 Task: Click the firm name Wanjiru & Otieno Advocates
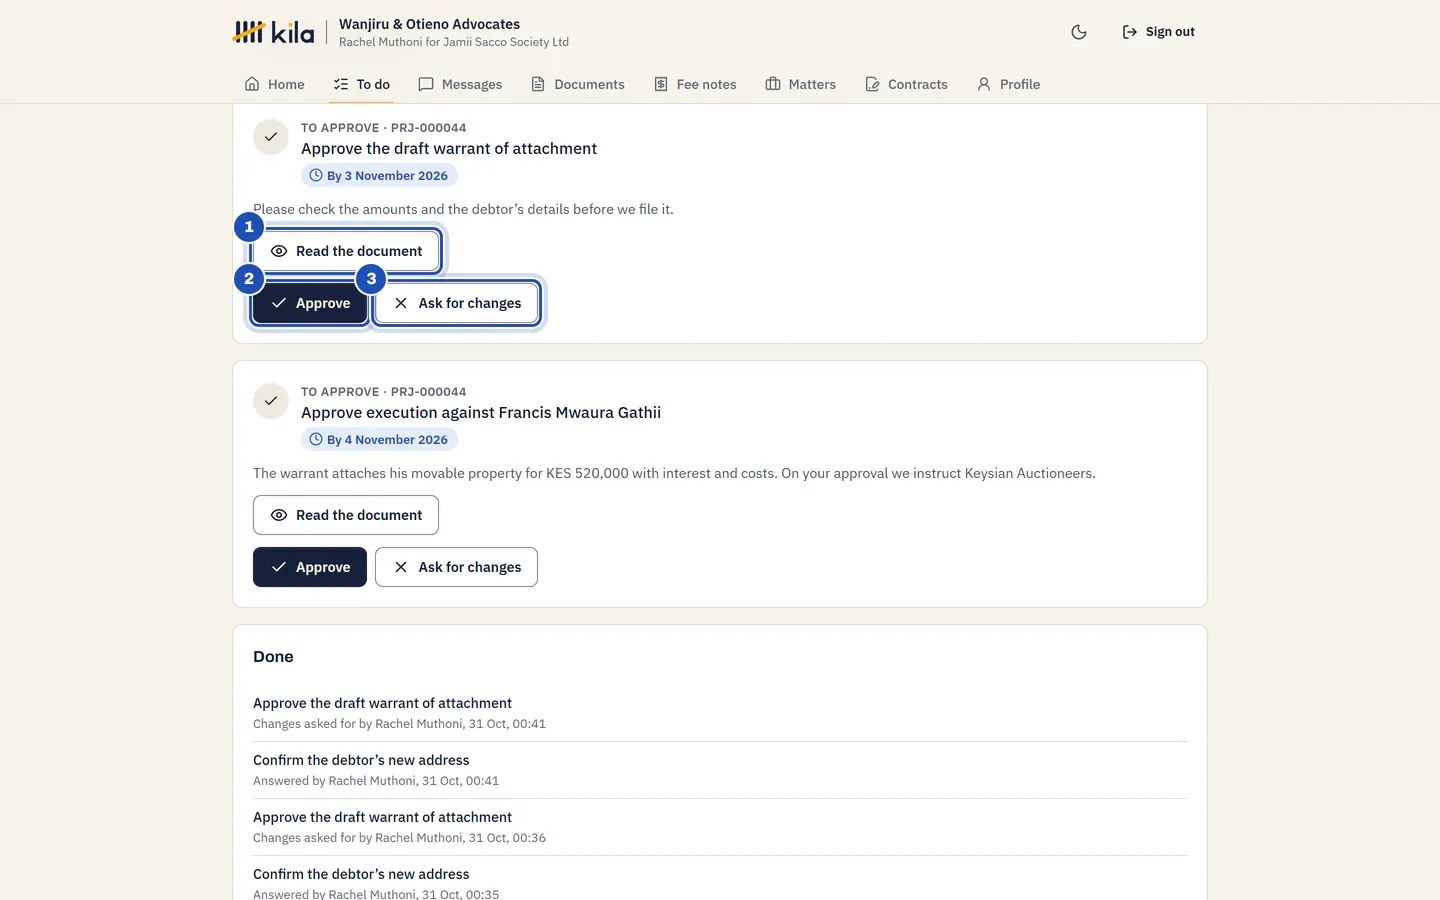[429, 24]
